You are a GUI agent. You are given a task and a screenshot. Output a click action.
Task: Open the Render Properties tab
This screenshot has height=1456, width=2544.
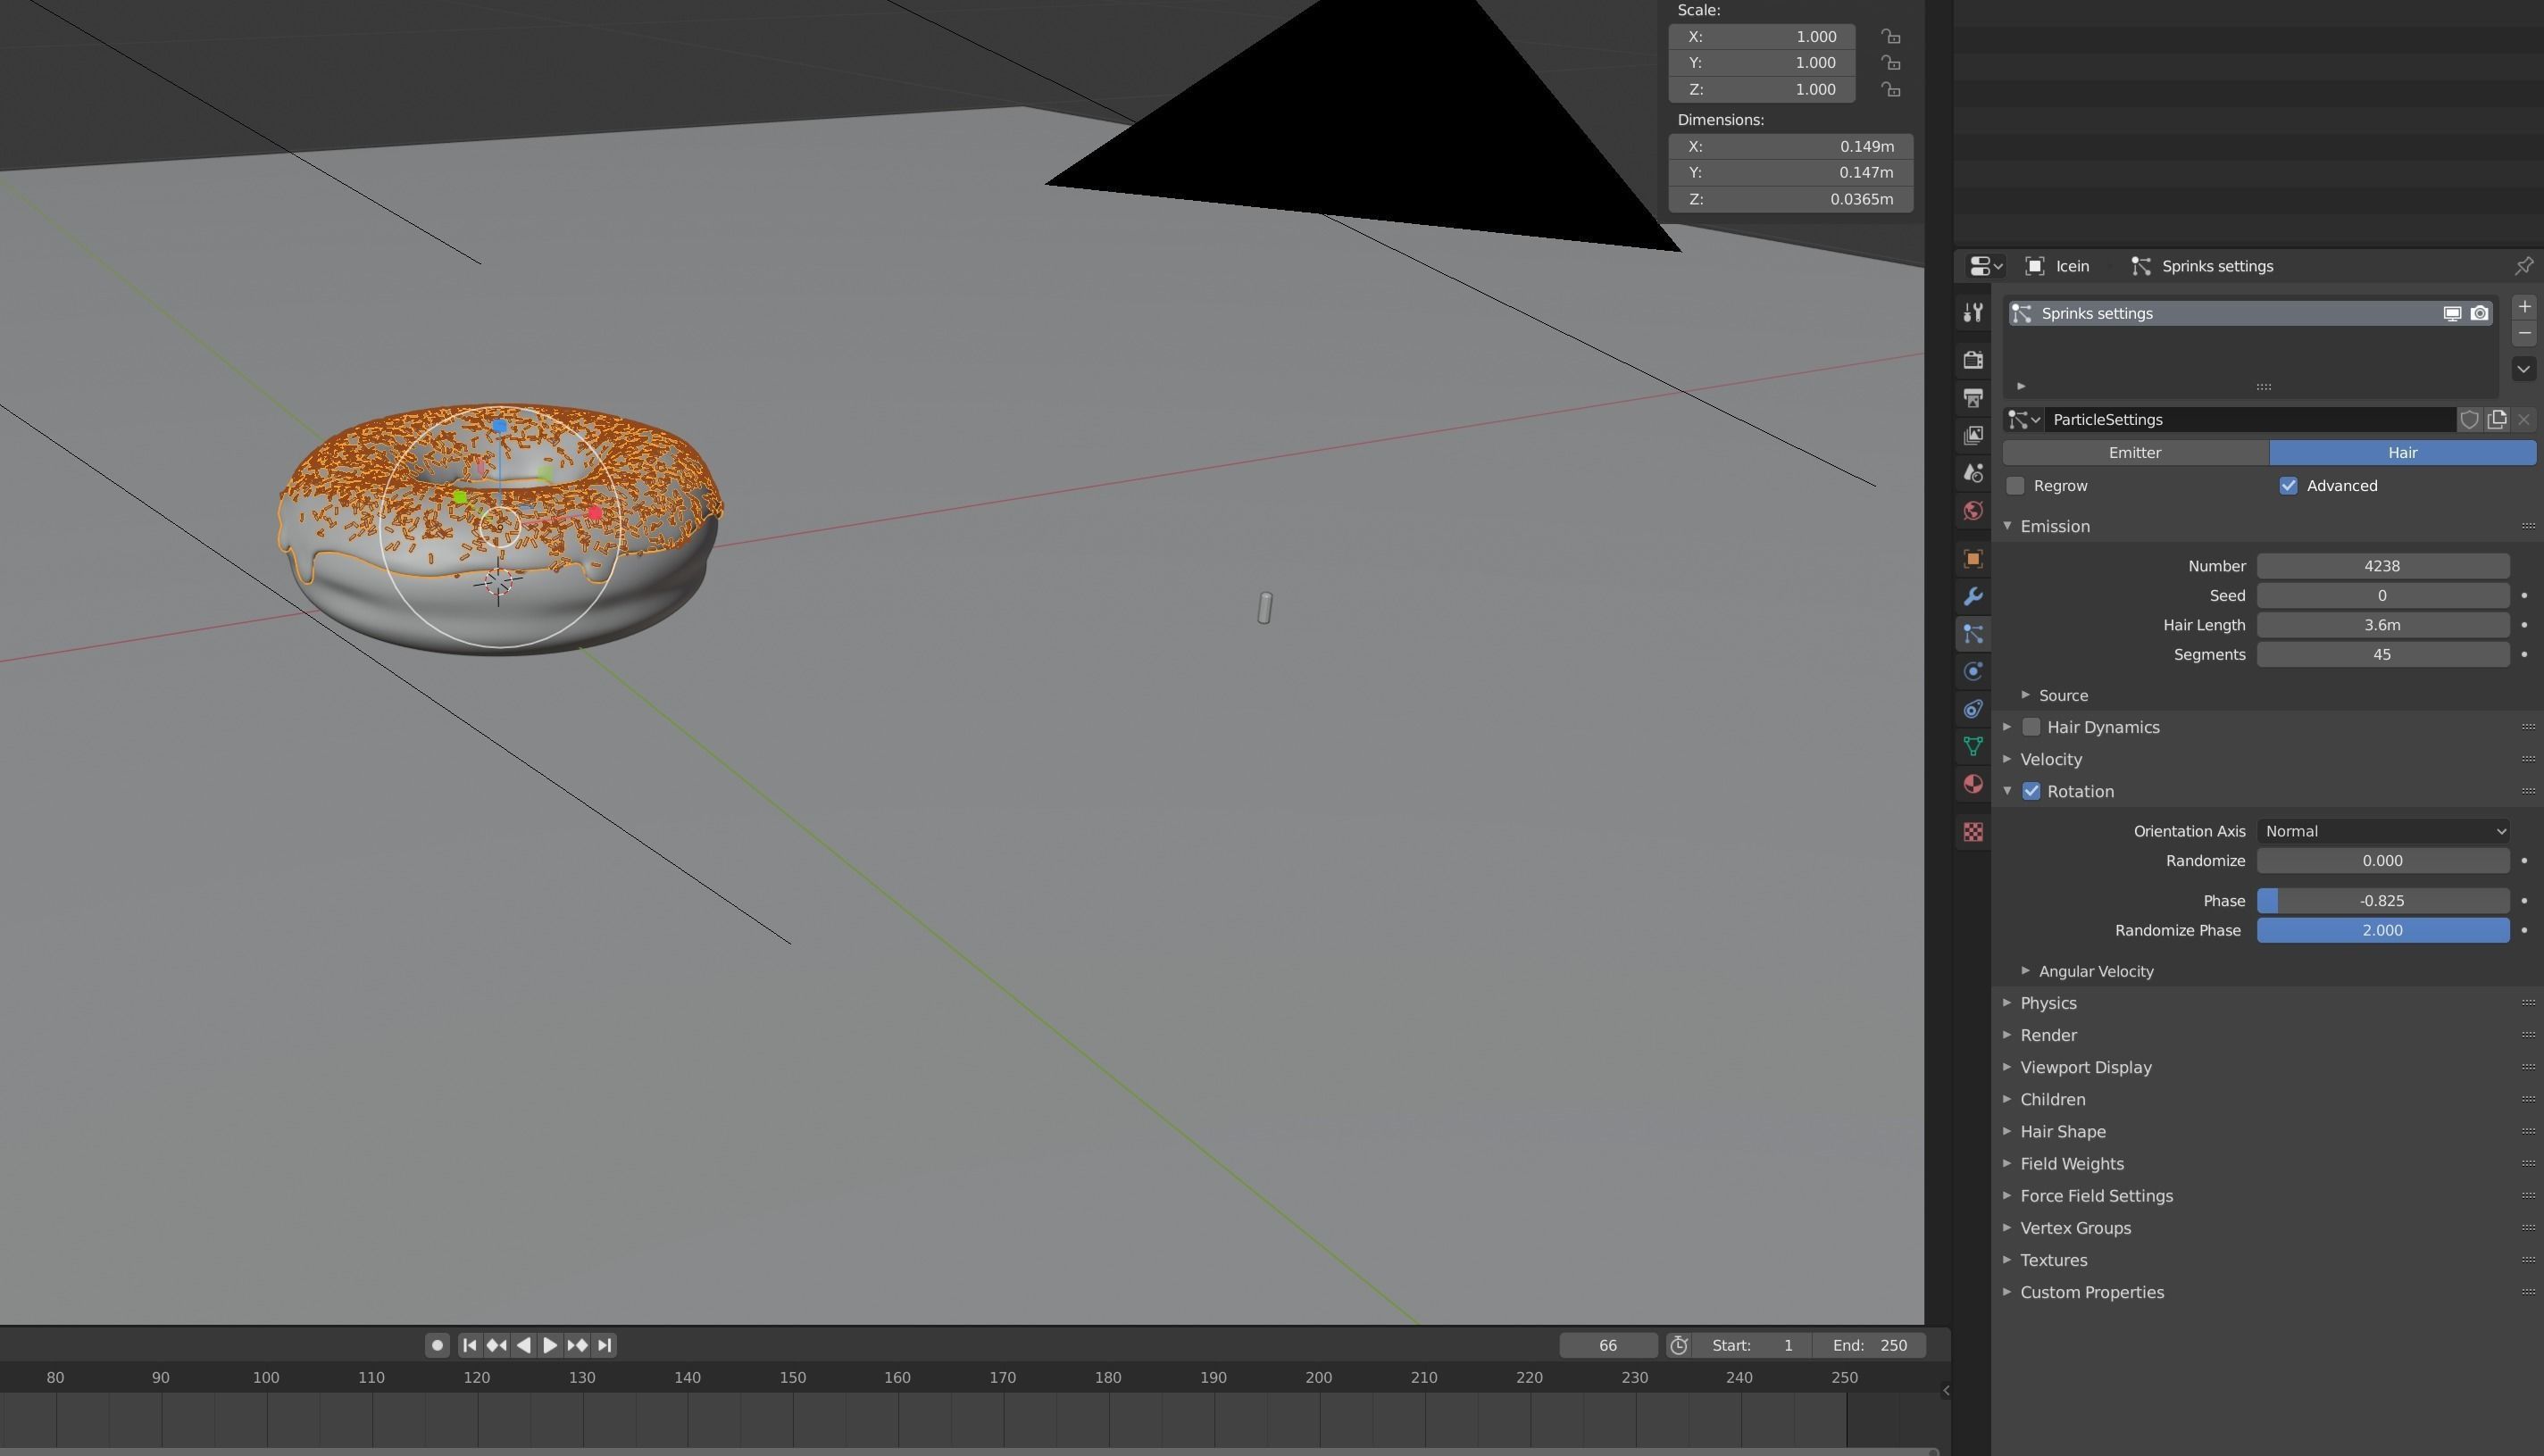[1972, 359]
